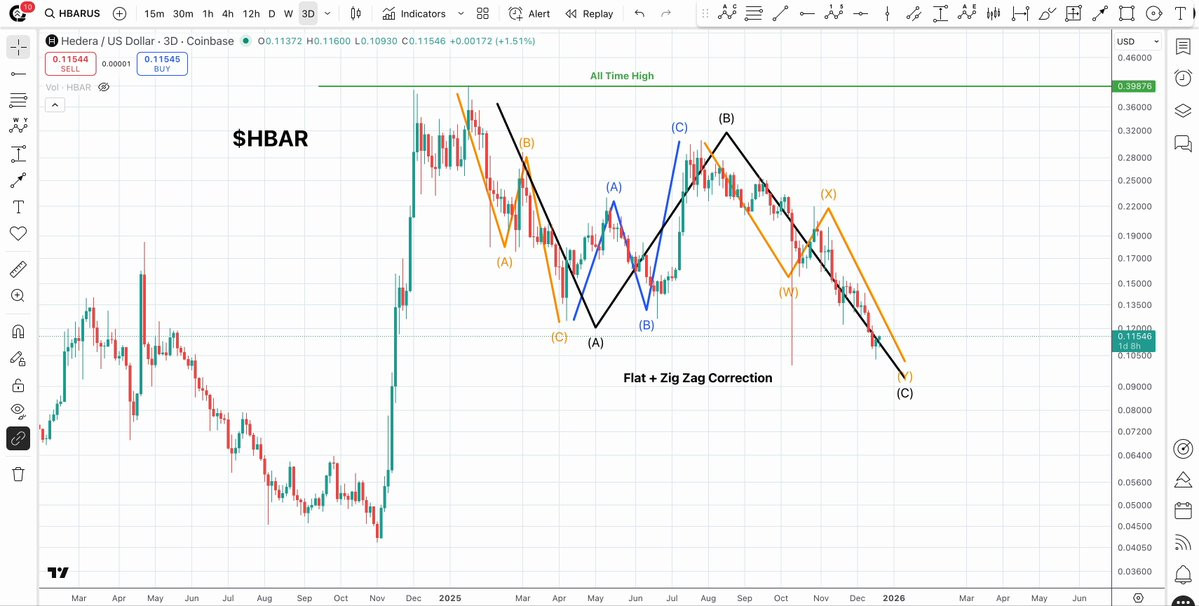
Task: Select the vertical line tool in favorites bar
Action: (x=887, y=13)
